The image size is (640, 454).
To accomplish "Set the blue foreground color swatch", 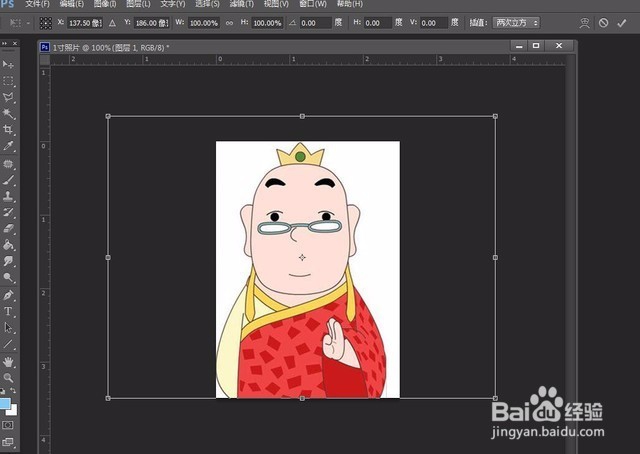I will (5, 403).
